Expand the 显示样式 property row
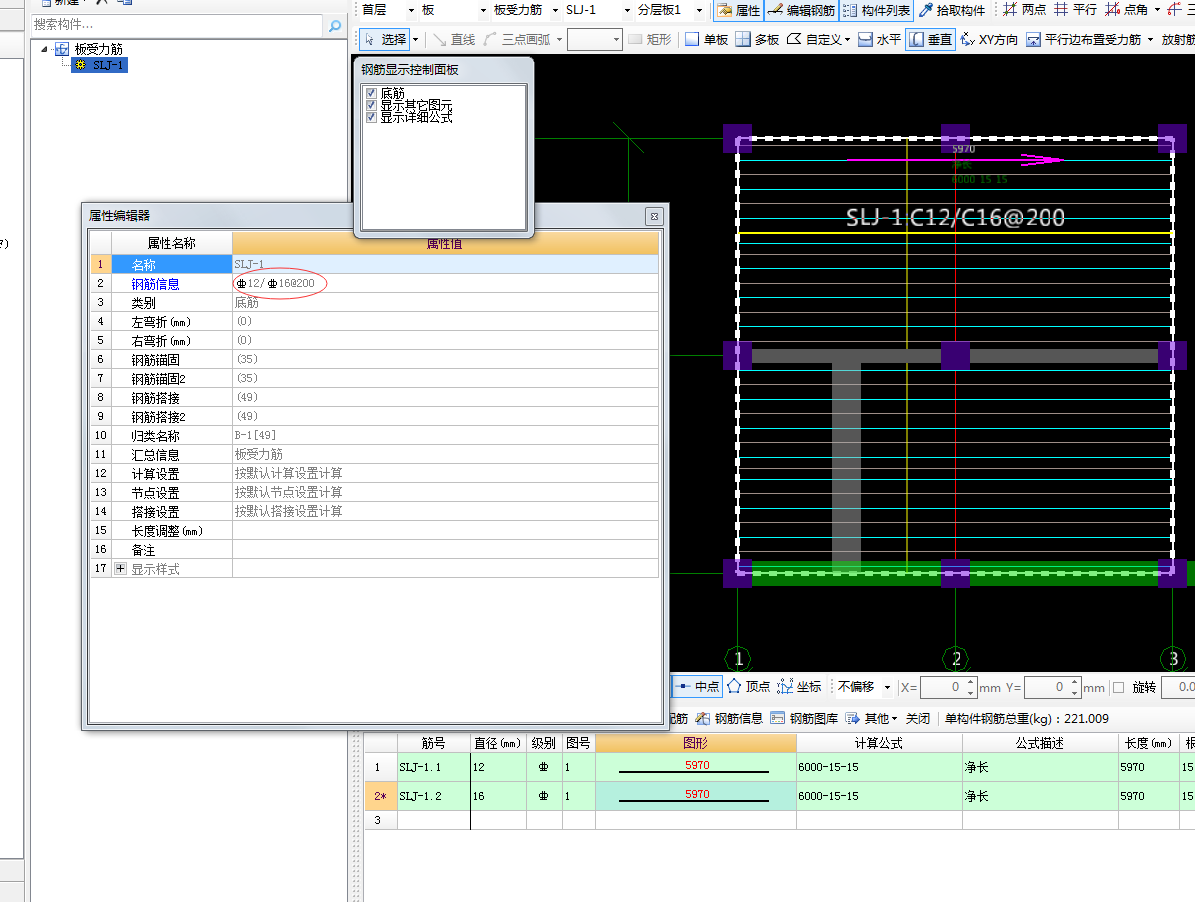This screenshot has width=1195, height=902. click(120, 568)
